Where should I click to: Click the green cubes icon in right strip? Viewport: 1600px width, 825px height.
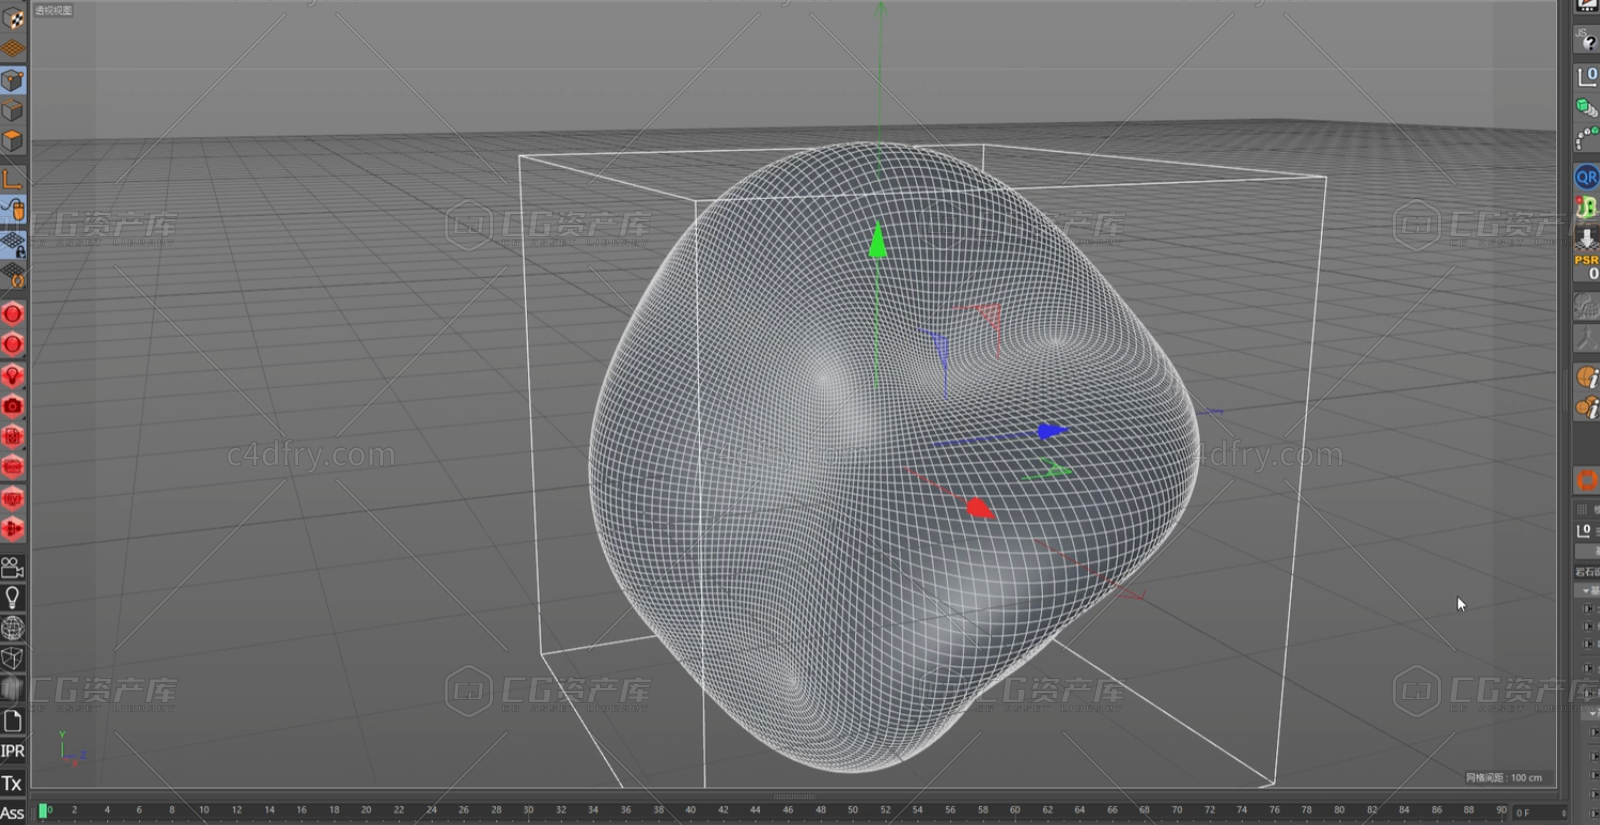click(x=1587, y=107)
